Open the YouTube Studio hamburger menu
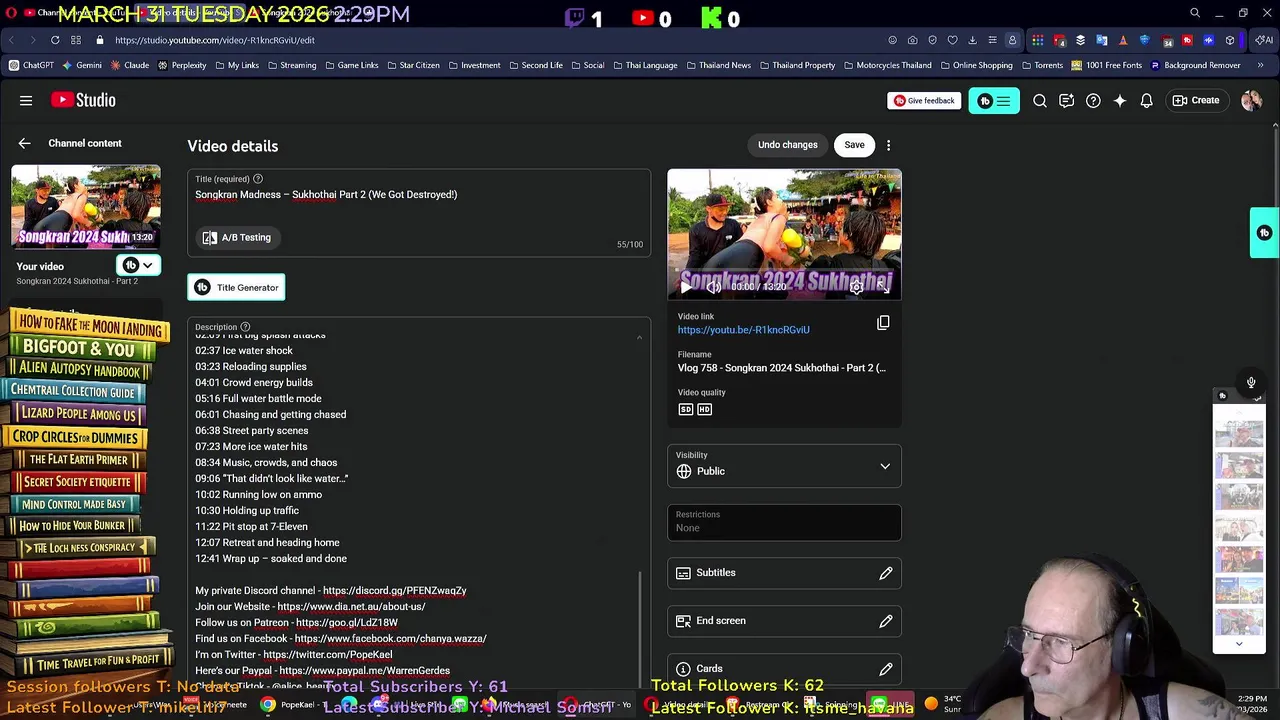1280x720 pixels. 26,100
